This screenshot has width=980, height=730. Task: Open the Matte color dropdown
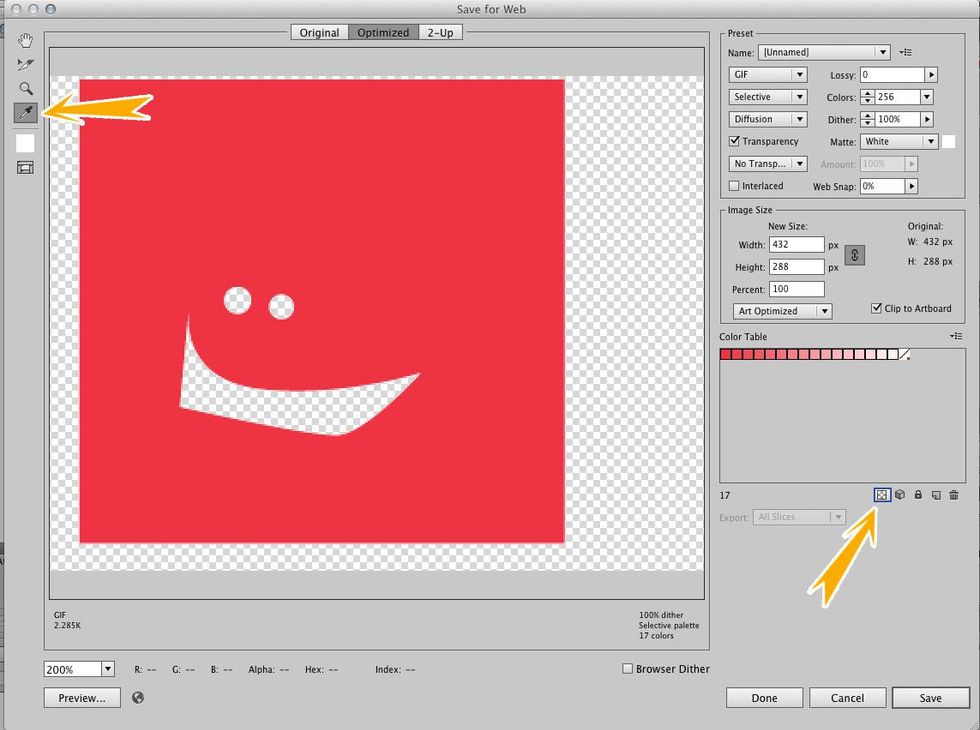pyautogui.click(x=897, y=141)
